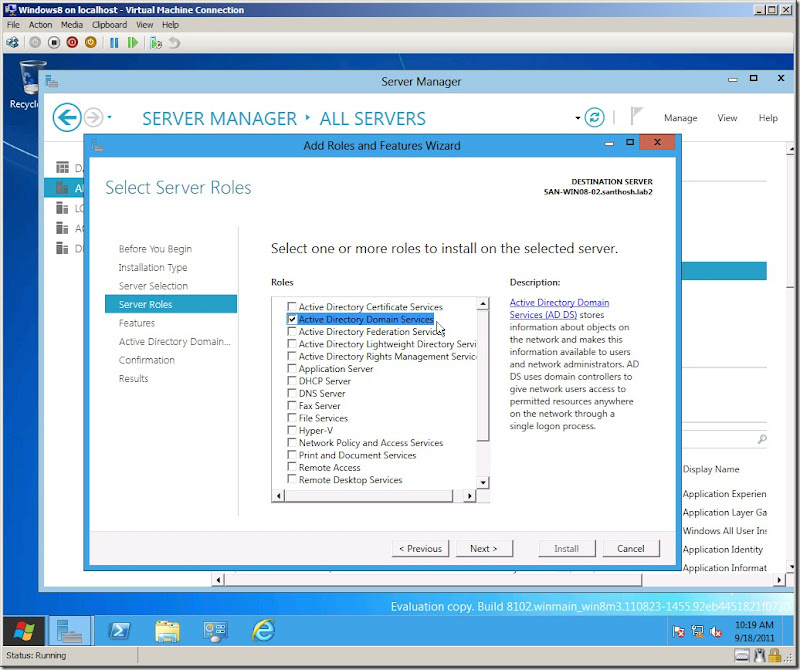Screen dimensions: 800x670
Task: Click the Previous button
Action: (420, 548)
